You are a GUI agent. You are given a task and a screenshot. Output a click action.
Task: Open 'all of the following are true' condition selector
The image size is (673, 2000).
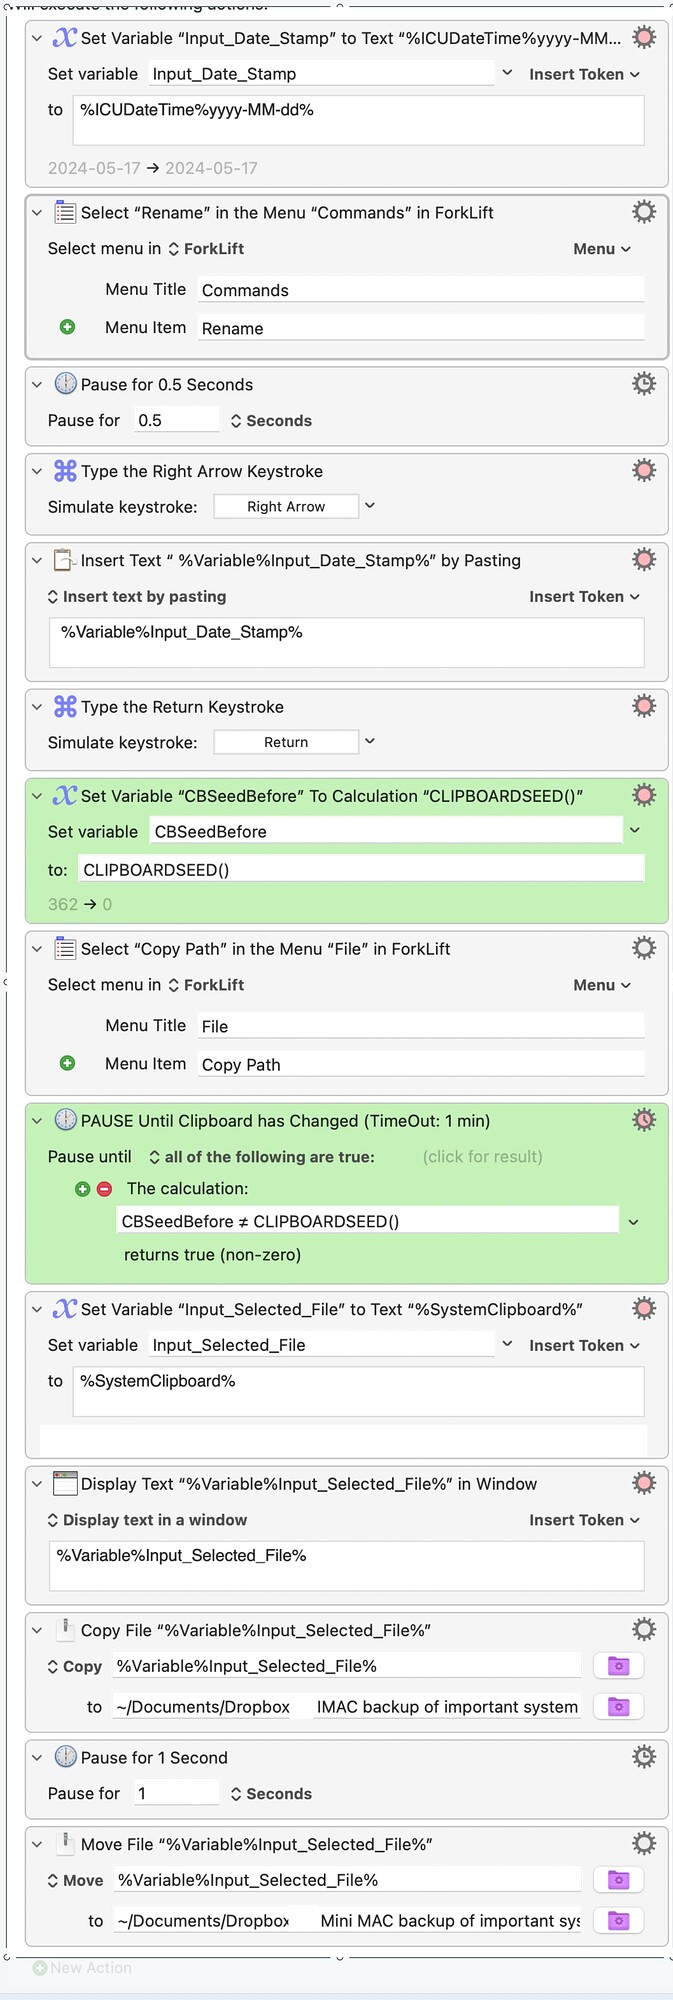pos(262,1157)
